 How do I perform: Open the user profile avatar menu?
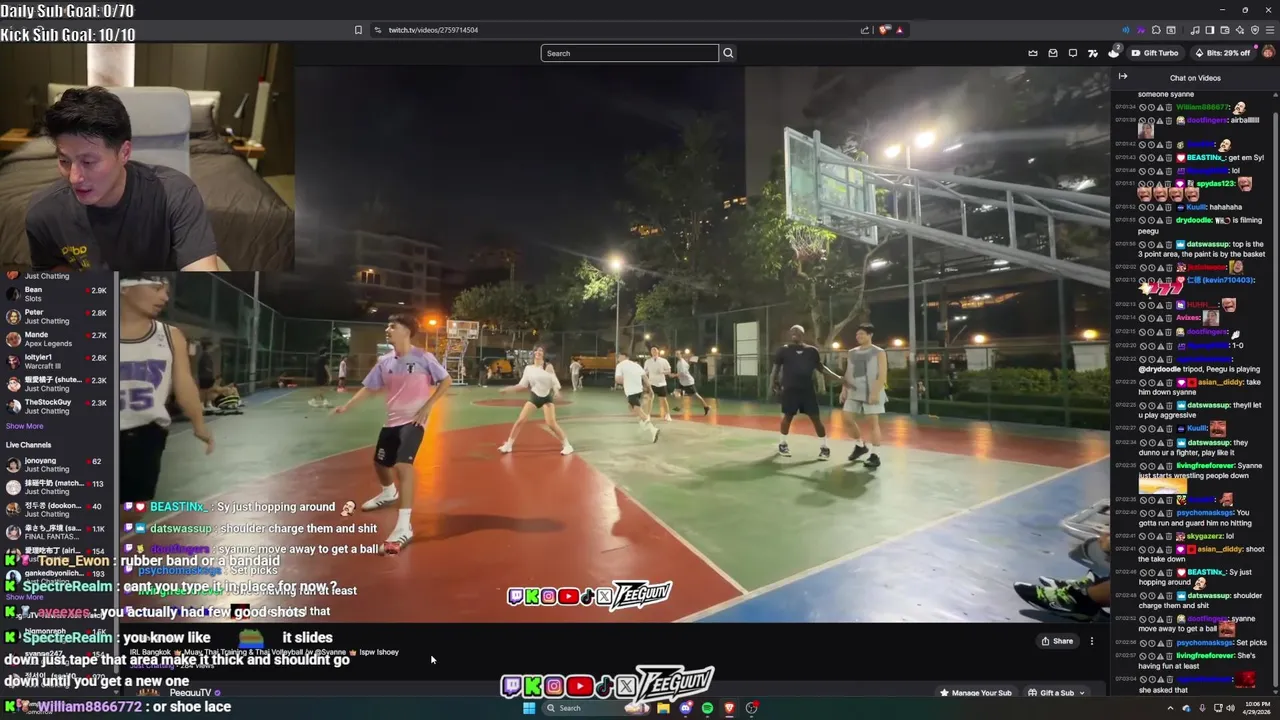pos(1268,53)
